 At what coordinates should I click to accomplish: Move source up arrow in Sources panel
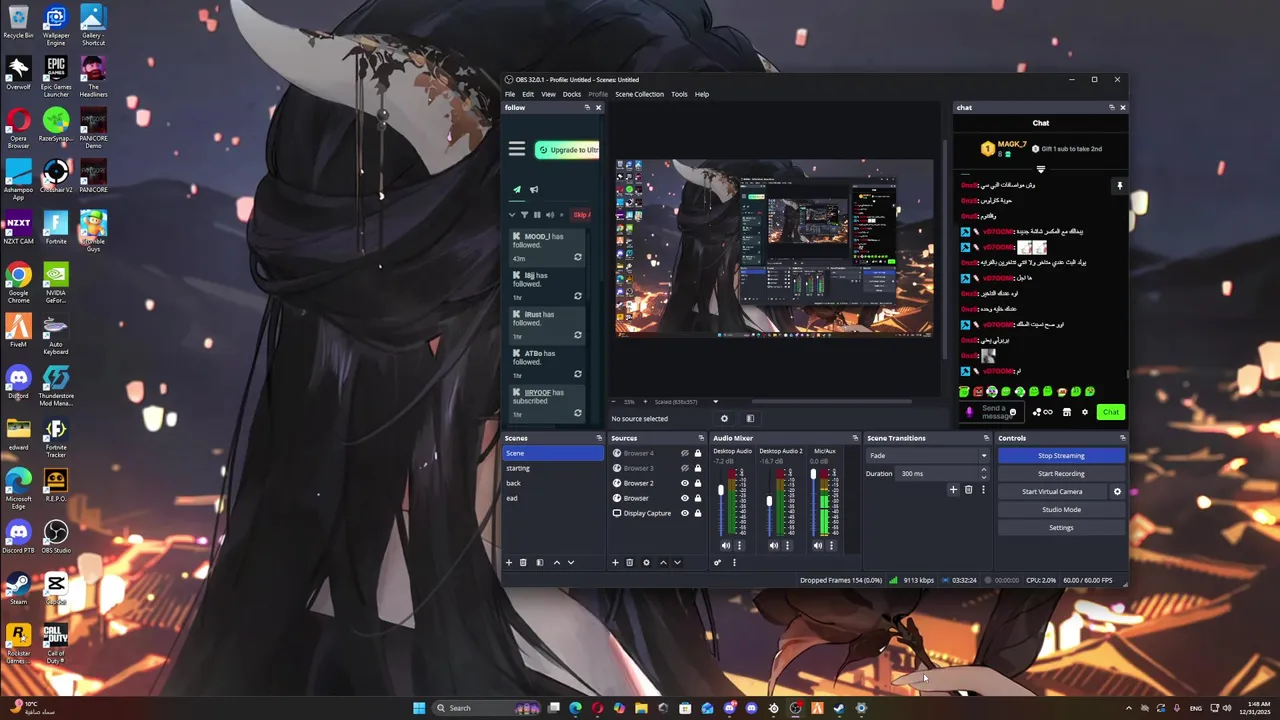coord(663,562)
